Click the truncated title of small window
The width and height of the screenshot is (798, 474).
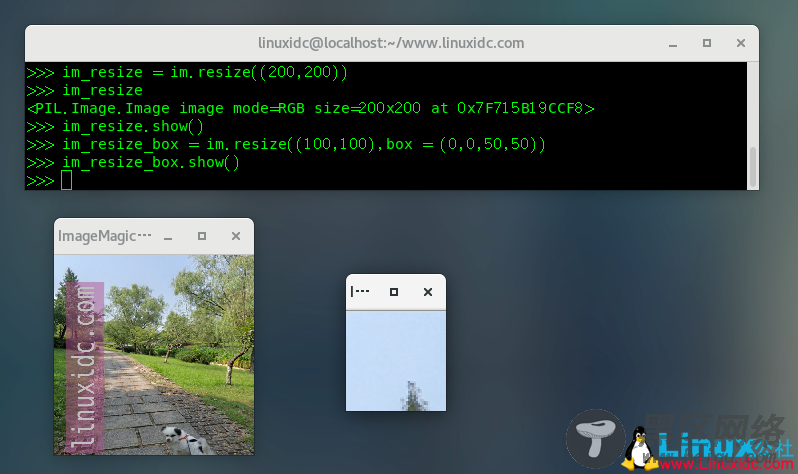[x=360, y=291]
